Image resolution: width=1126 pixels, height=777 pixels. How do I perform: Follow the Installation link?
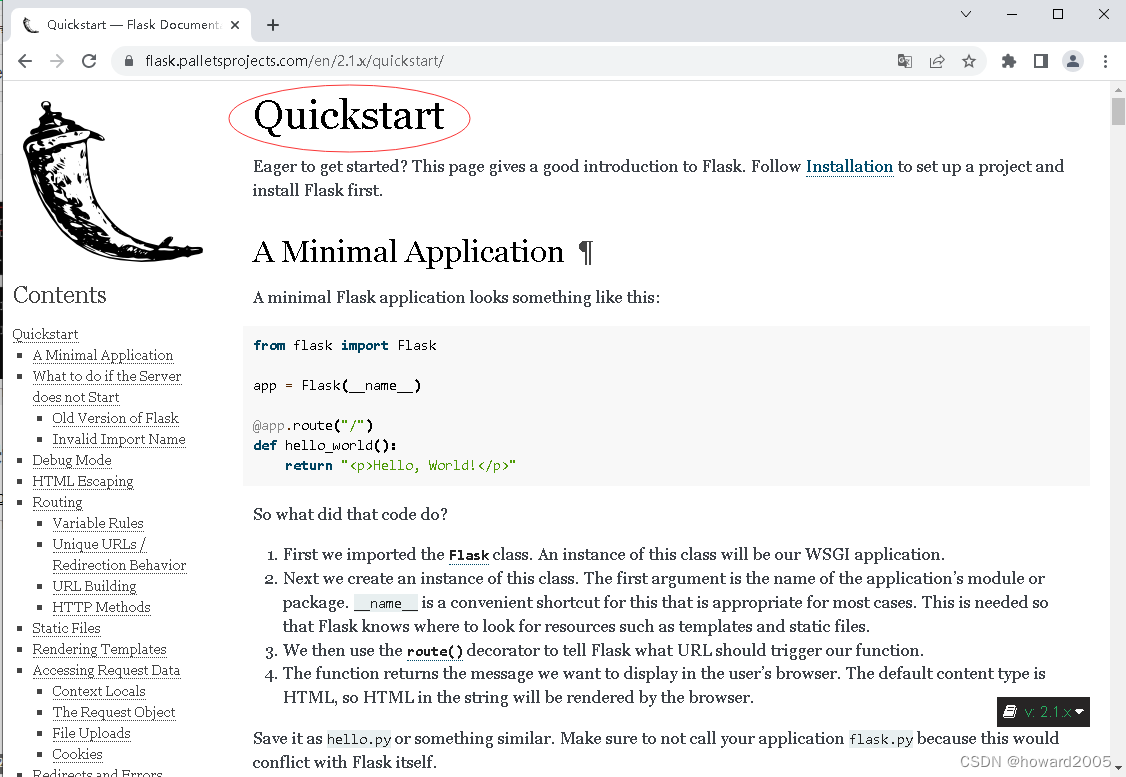tap(850, 167)
